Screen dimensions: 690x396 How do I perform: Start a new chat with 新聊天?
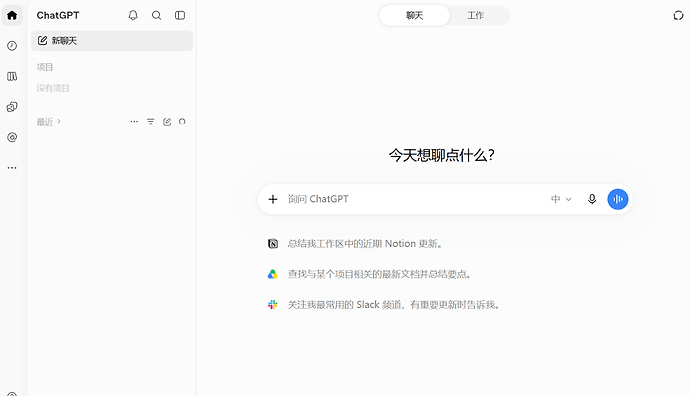click(112, 40)
